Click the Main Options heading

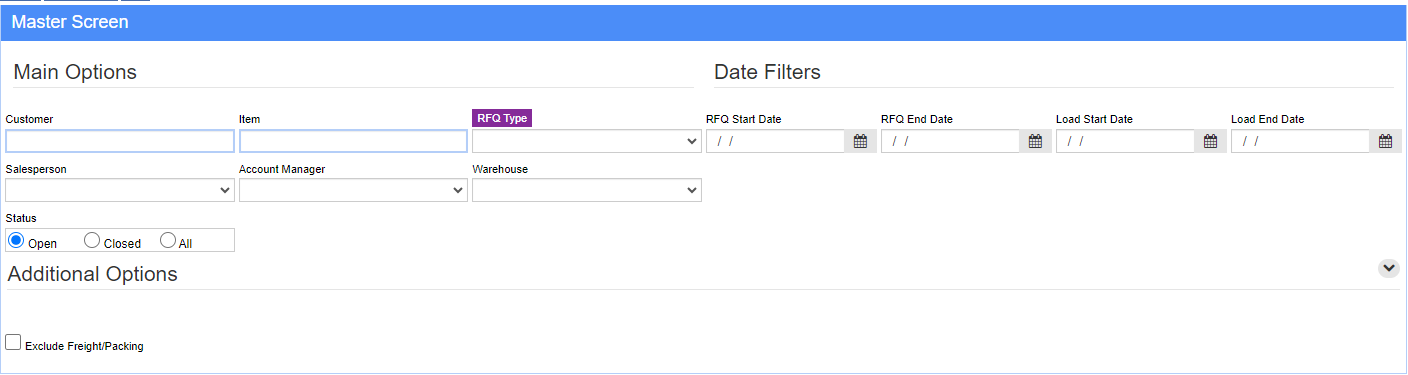click(x=75, y=72)
